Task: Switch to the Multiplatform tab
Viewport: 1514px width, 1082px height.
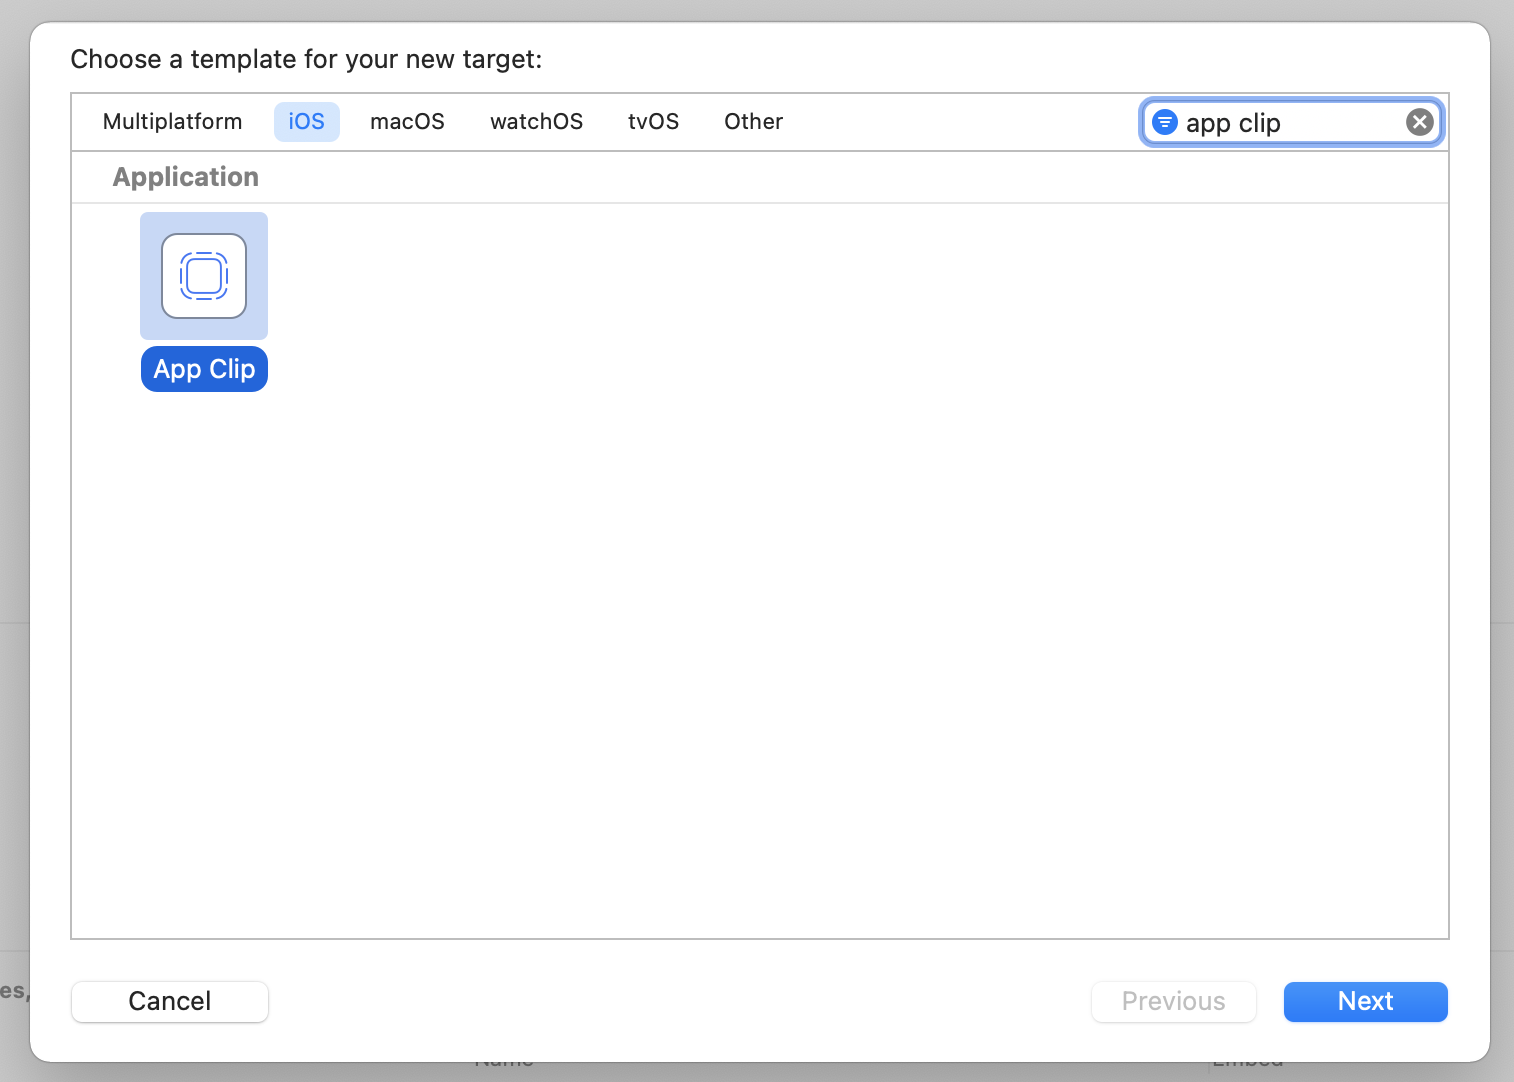Action: point(173,122)
